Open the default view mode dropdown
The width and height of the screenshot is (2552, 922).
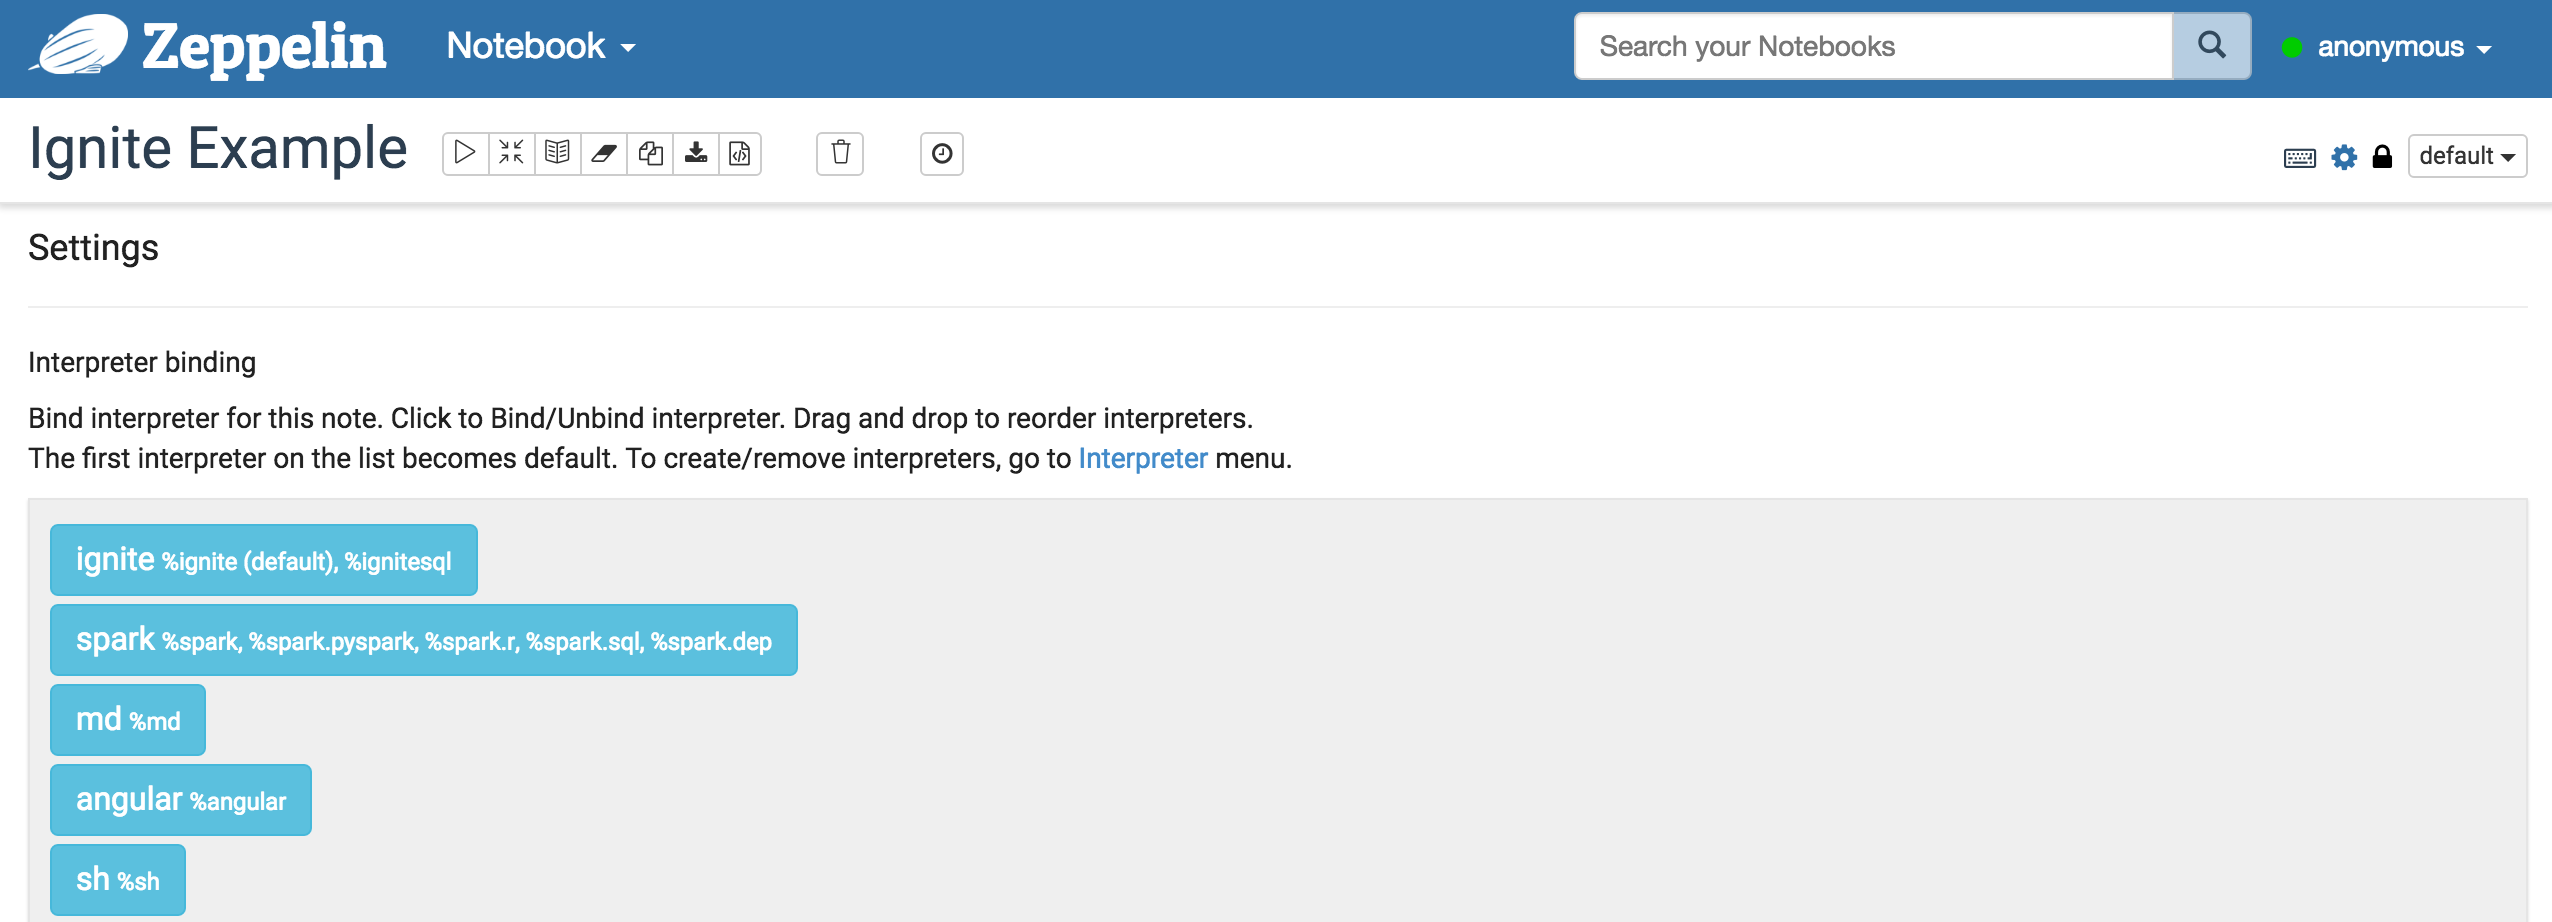pos(2466,156)
